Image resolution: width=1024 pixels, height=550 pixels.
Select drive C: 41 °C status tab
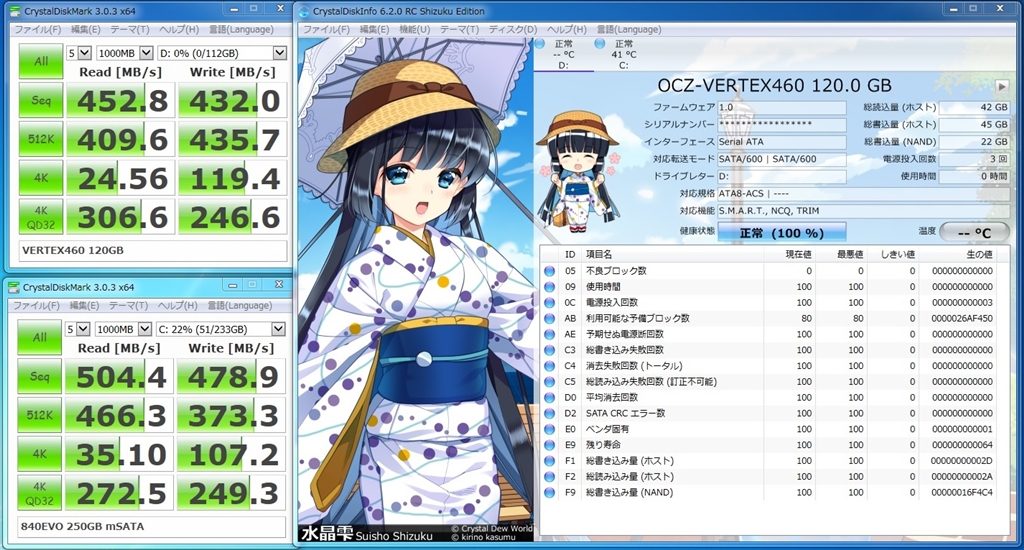click(x=623, y=54)
